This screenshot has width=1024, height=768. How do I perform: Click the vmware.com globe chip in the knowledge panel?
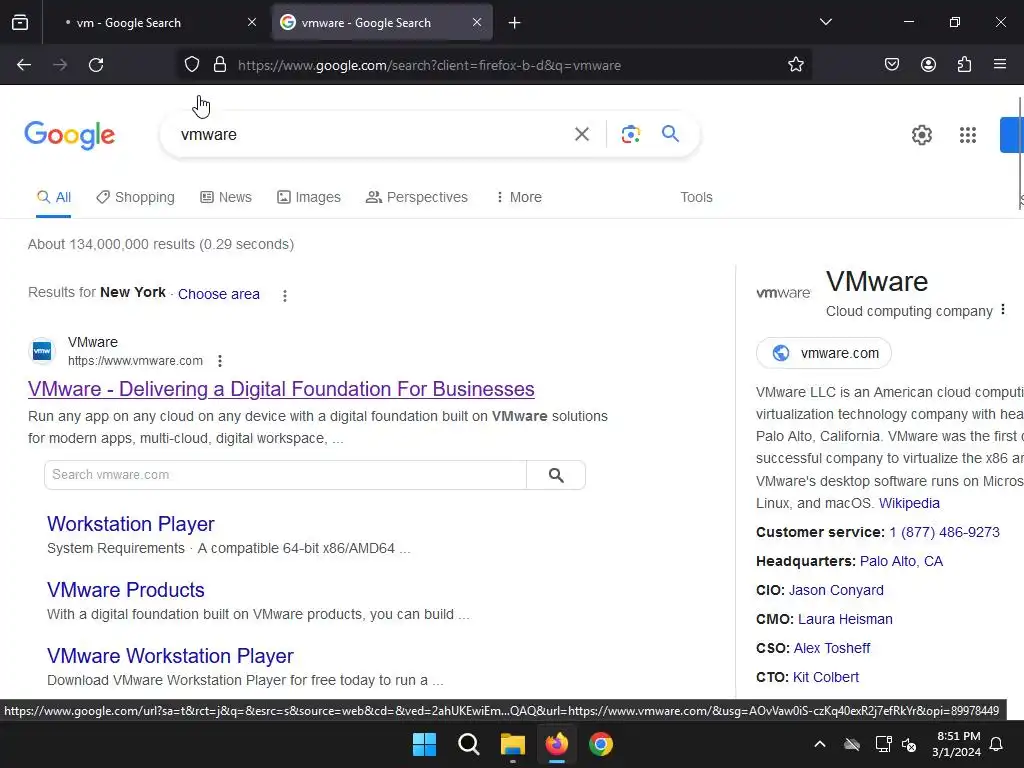[x=824, y=353]
